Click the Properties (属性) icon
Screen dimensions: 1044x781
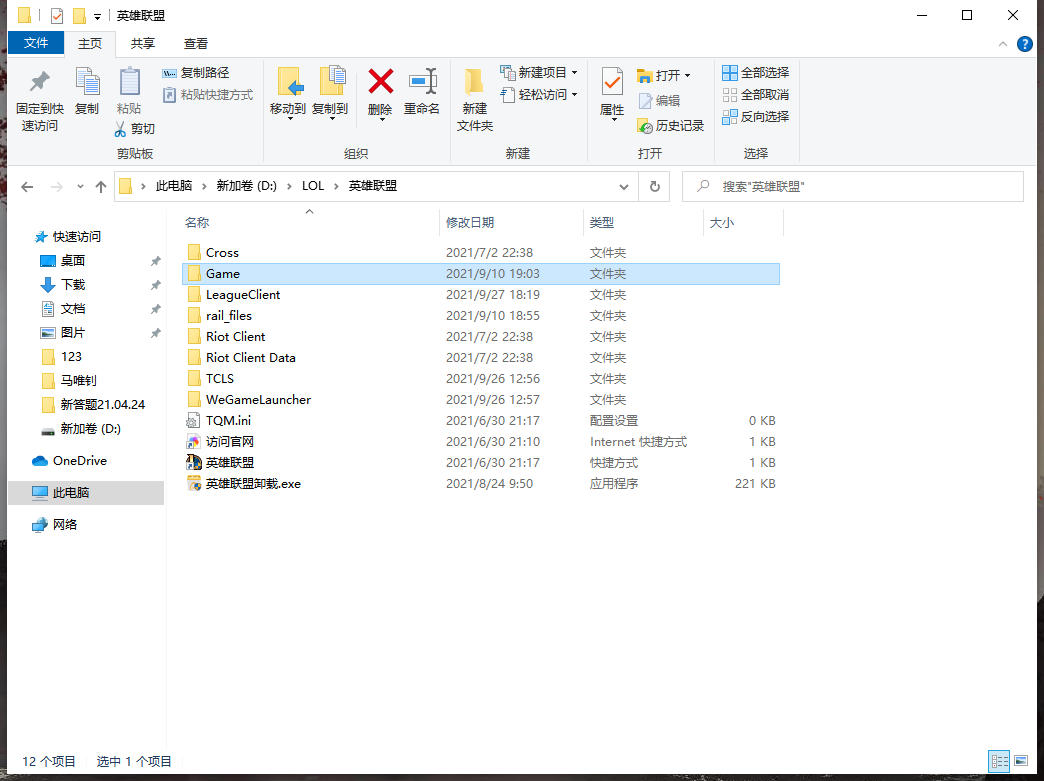(612, 83)
